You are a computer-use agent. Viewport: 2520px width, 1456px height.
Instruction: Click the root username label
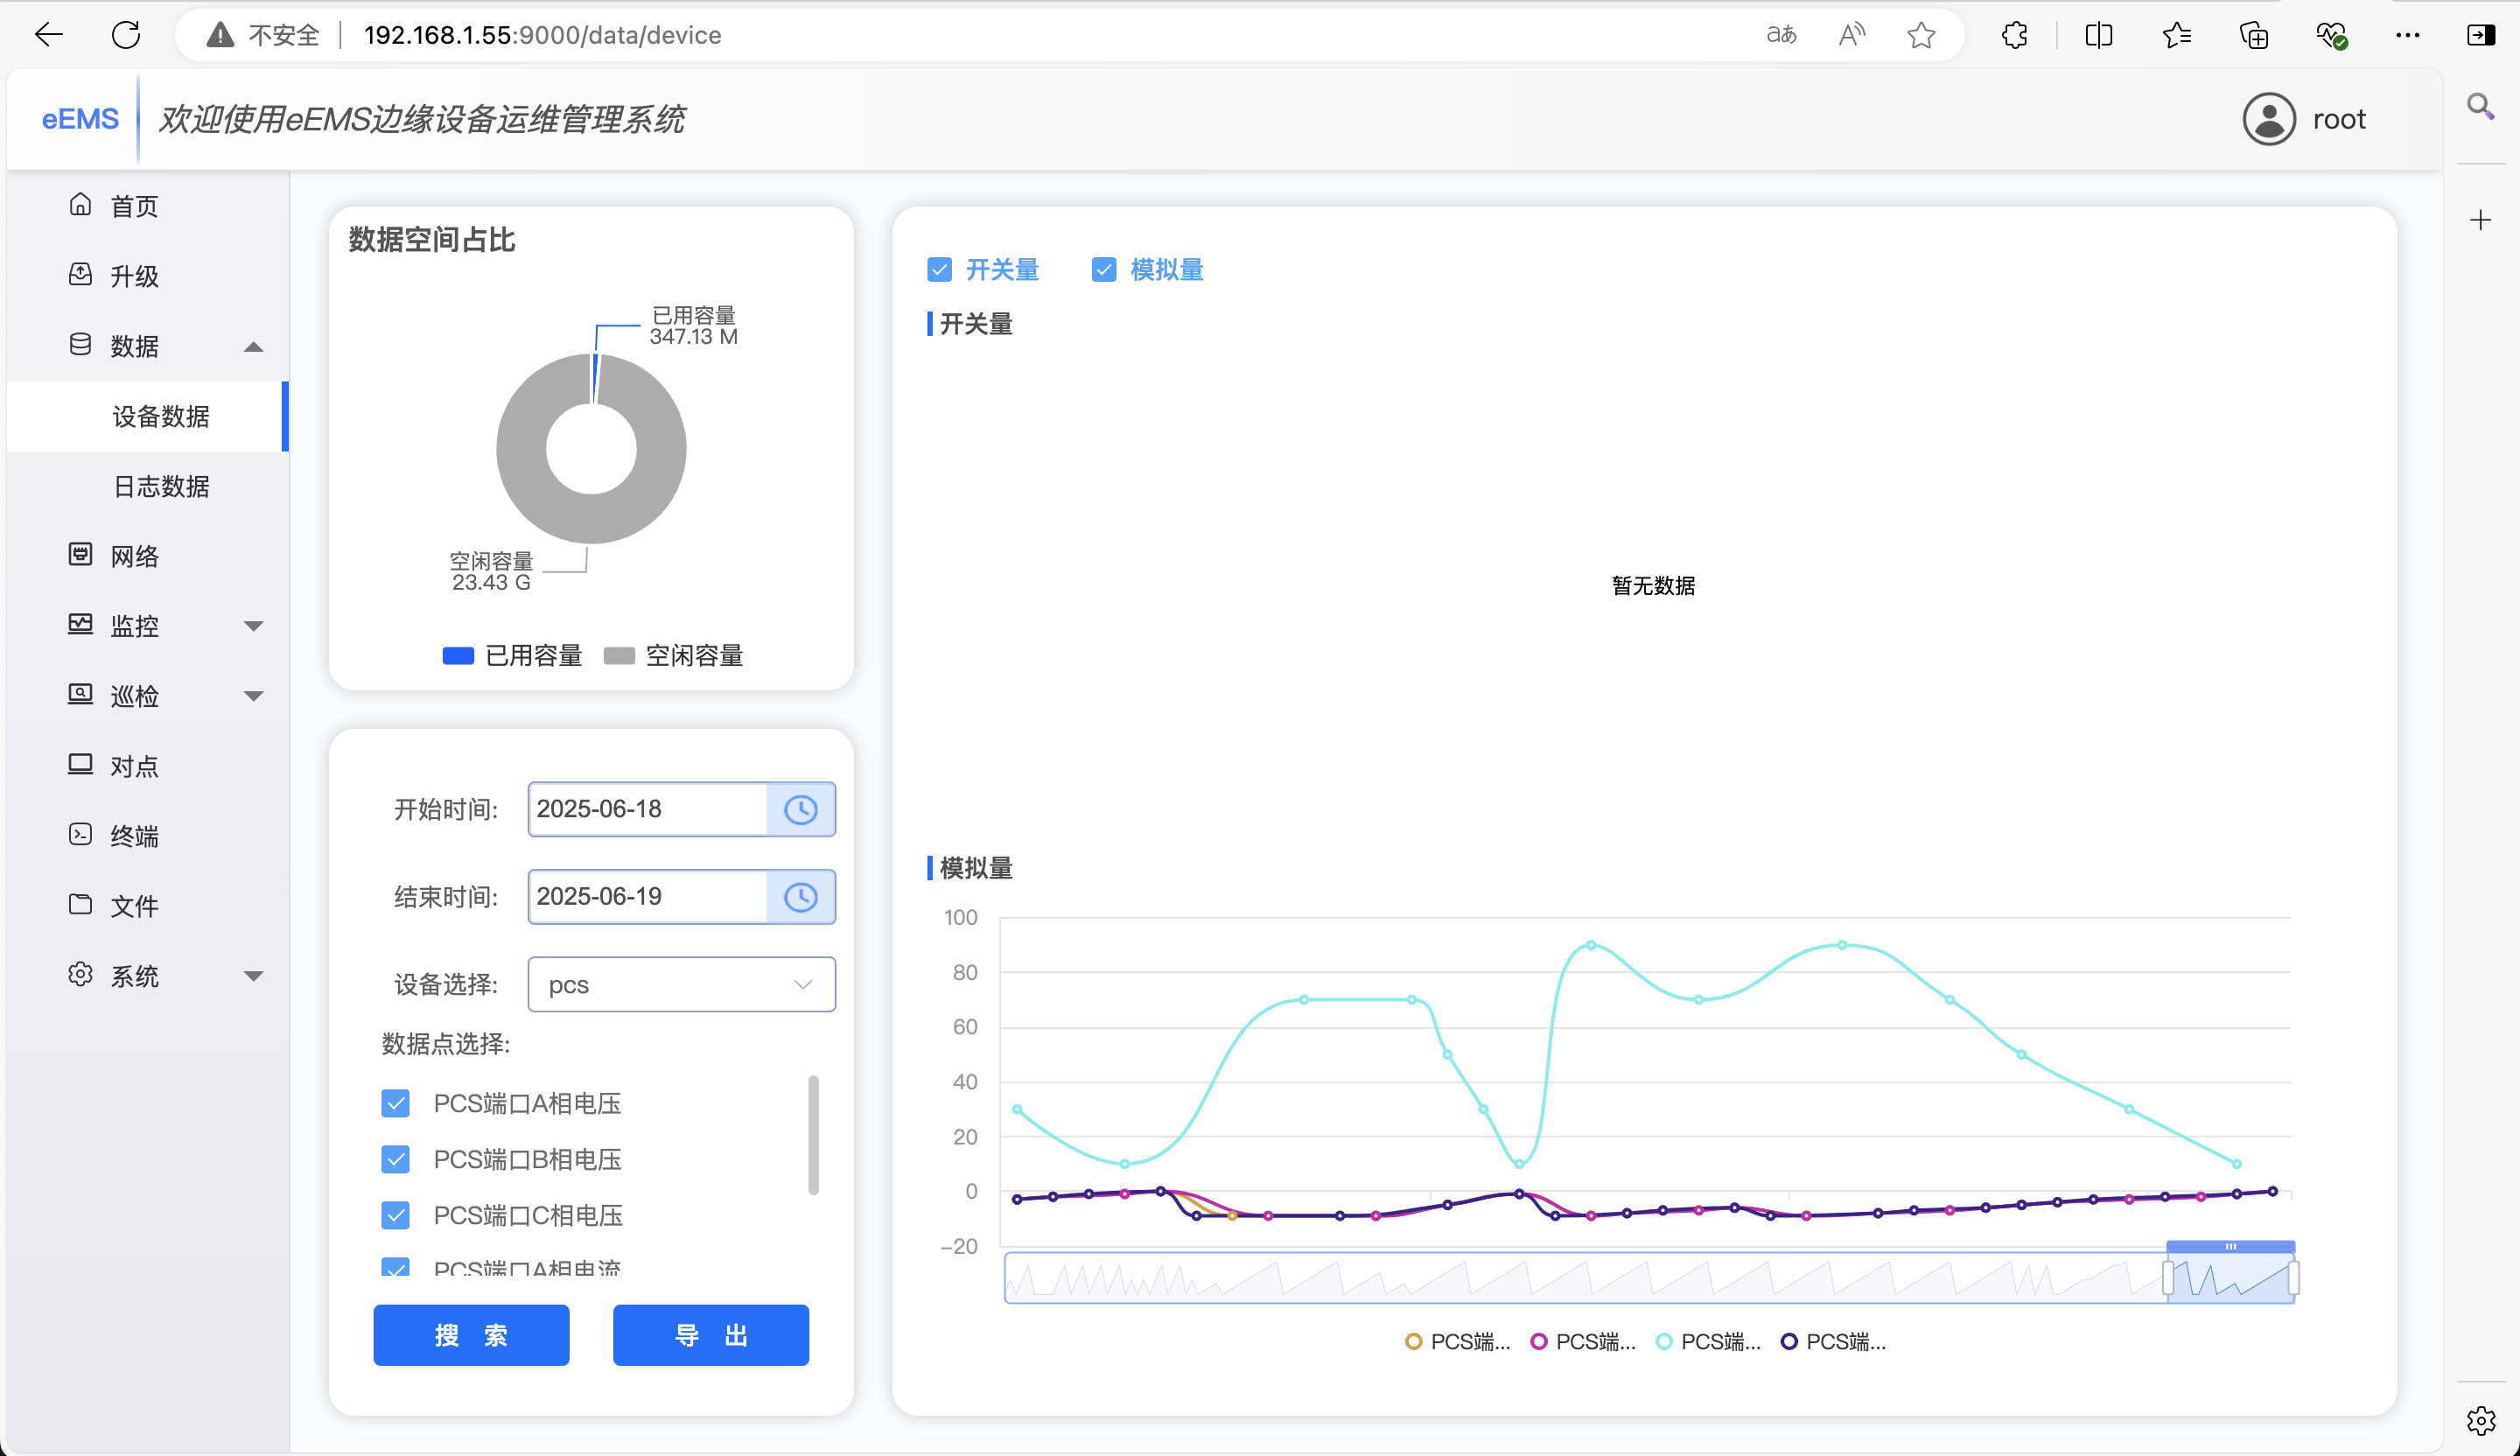[2339, 119]
